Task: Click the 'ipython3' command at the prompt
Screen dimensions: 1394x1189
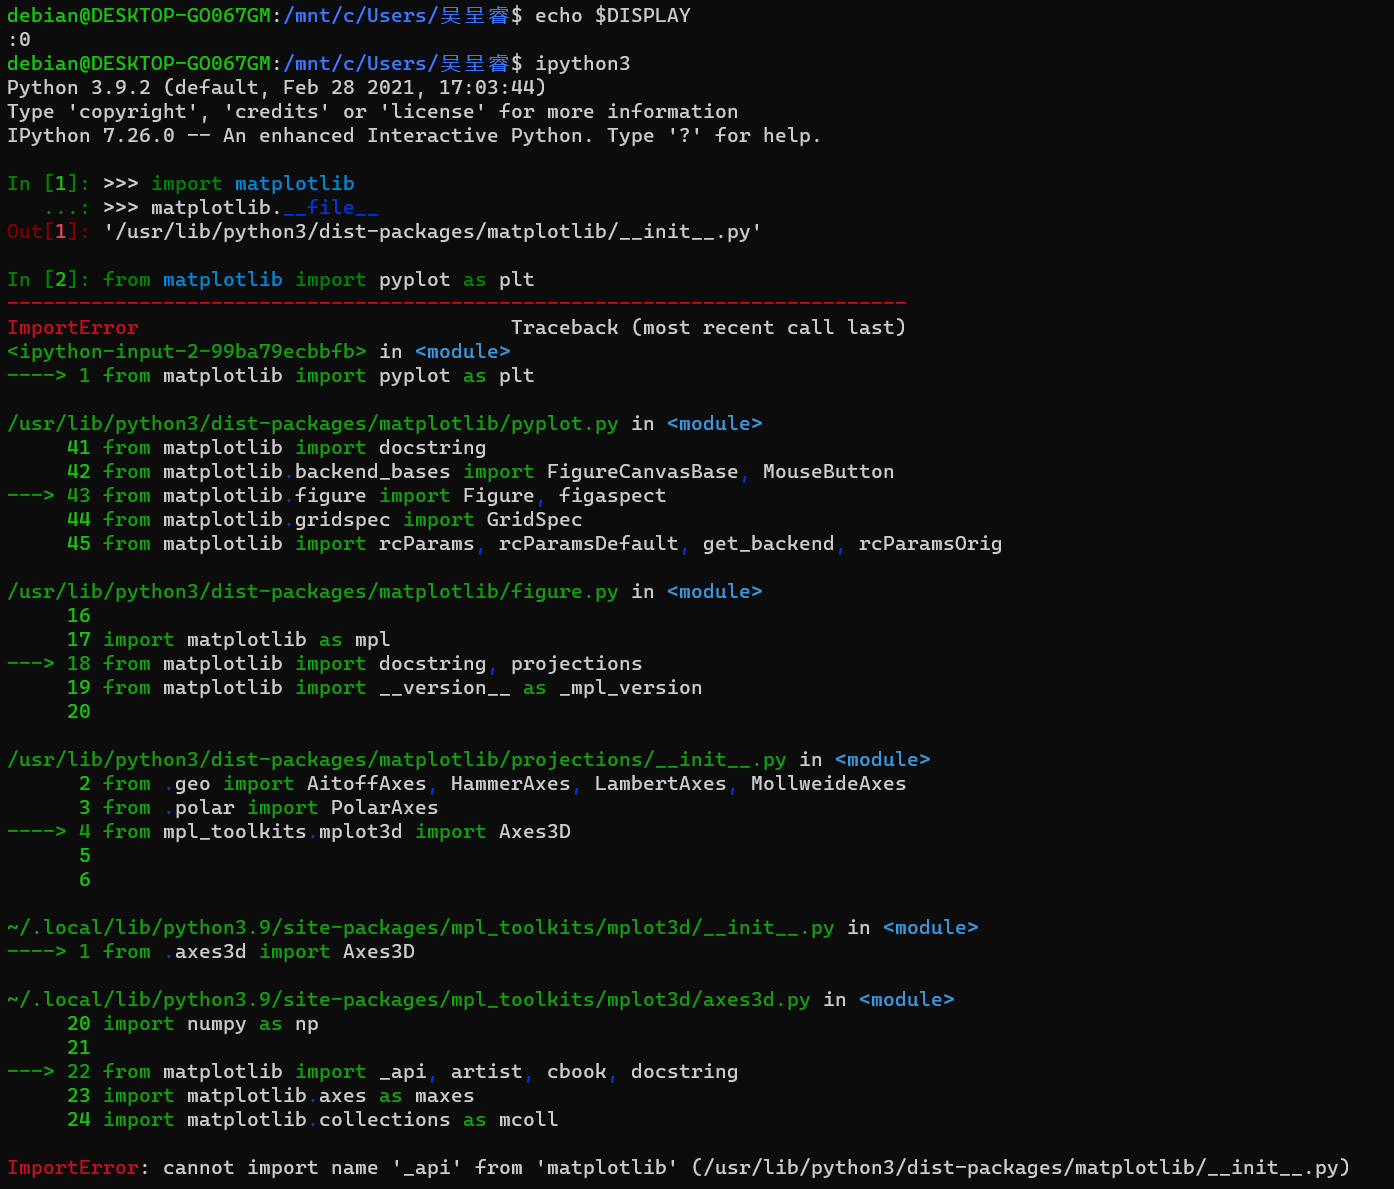Action: pos(583,63)
